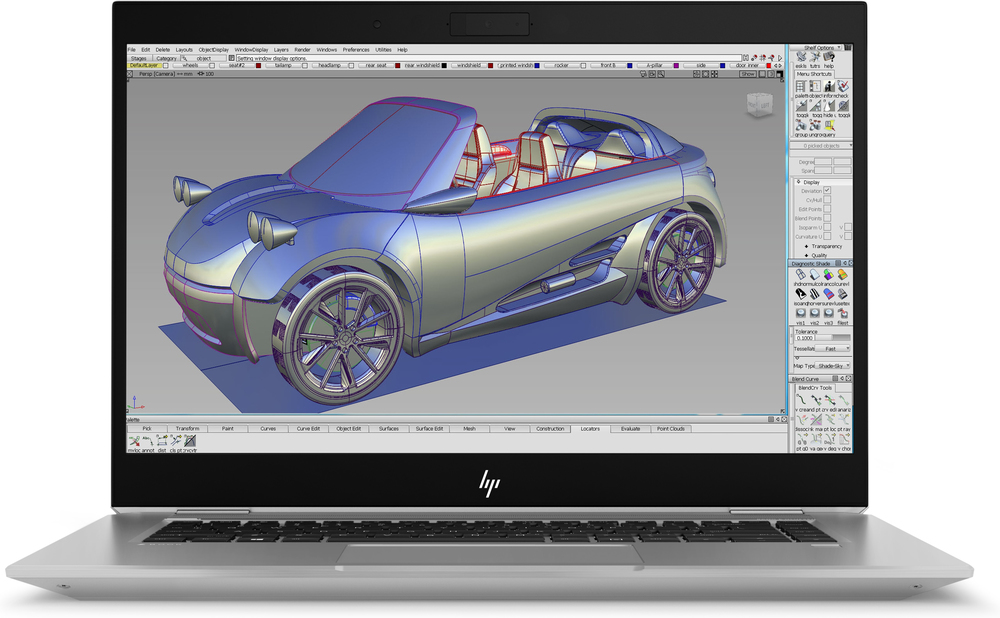Click the A-pillar layer magenta color swatch
Image resolution: width=1000 pixels, height=618 pixels.
tap(677, 66)
